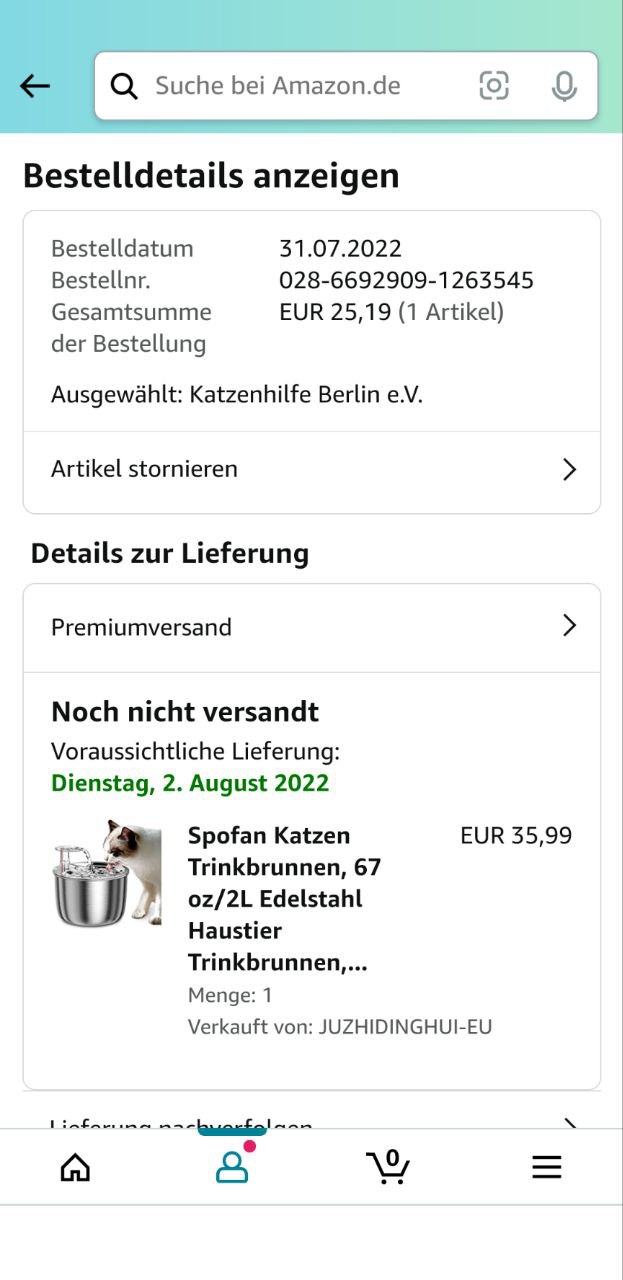This screenshot has height=1280, width=623.
Task: Tap the microphone voice search icon
Action: [564, 86]
